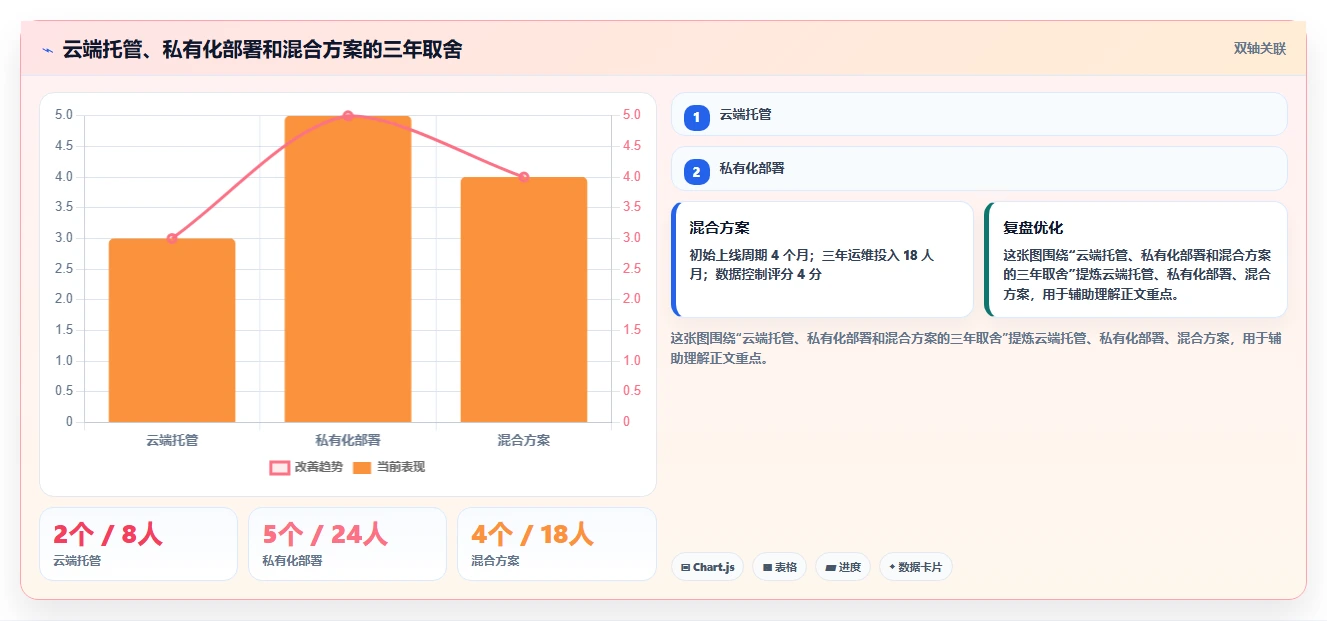The height and width of the screenshot is (621, 1327).
Task: Click the Chart.js tag icon
Action: 685,567
